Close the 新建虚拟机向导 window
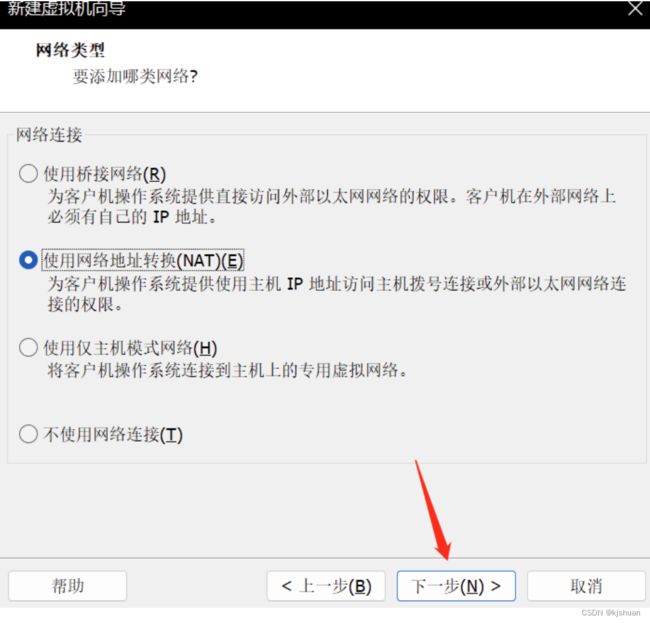This screenshot has width=650, height=623. click(635, 8)
